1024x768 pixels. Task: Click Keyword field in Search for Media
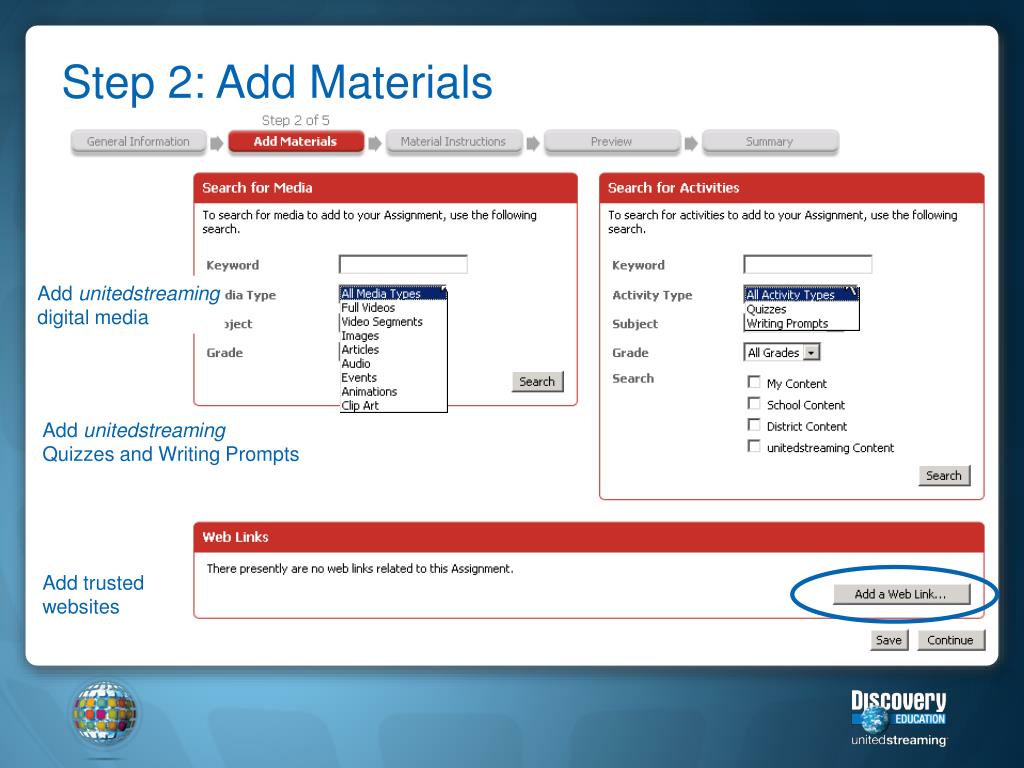(403, 264)
